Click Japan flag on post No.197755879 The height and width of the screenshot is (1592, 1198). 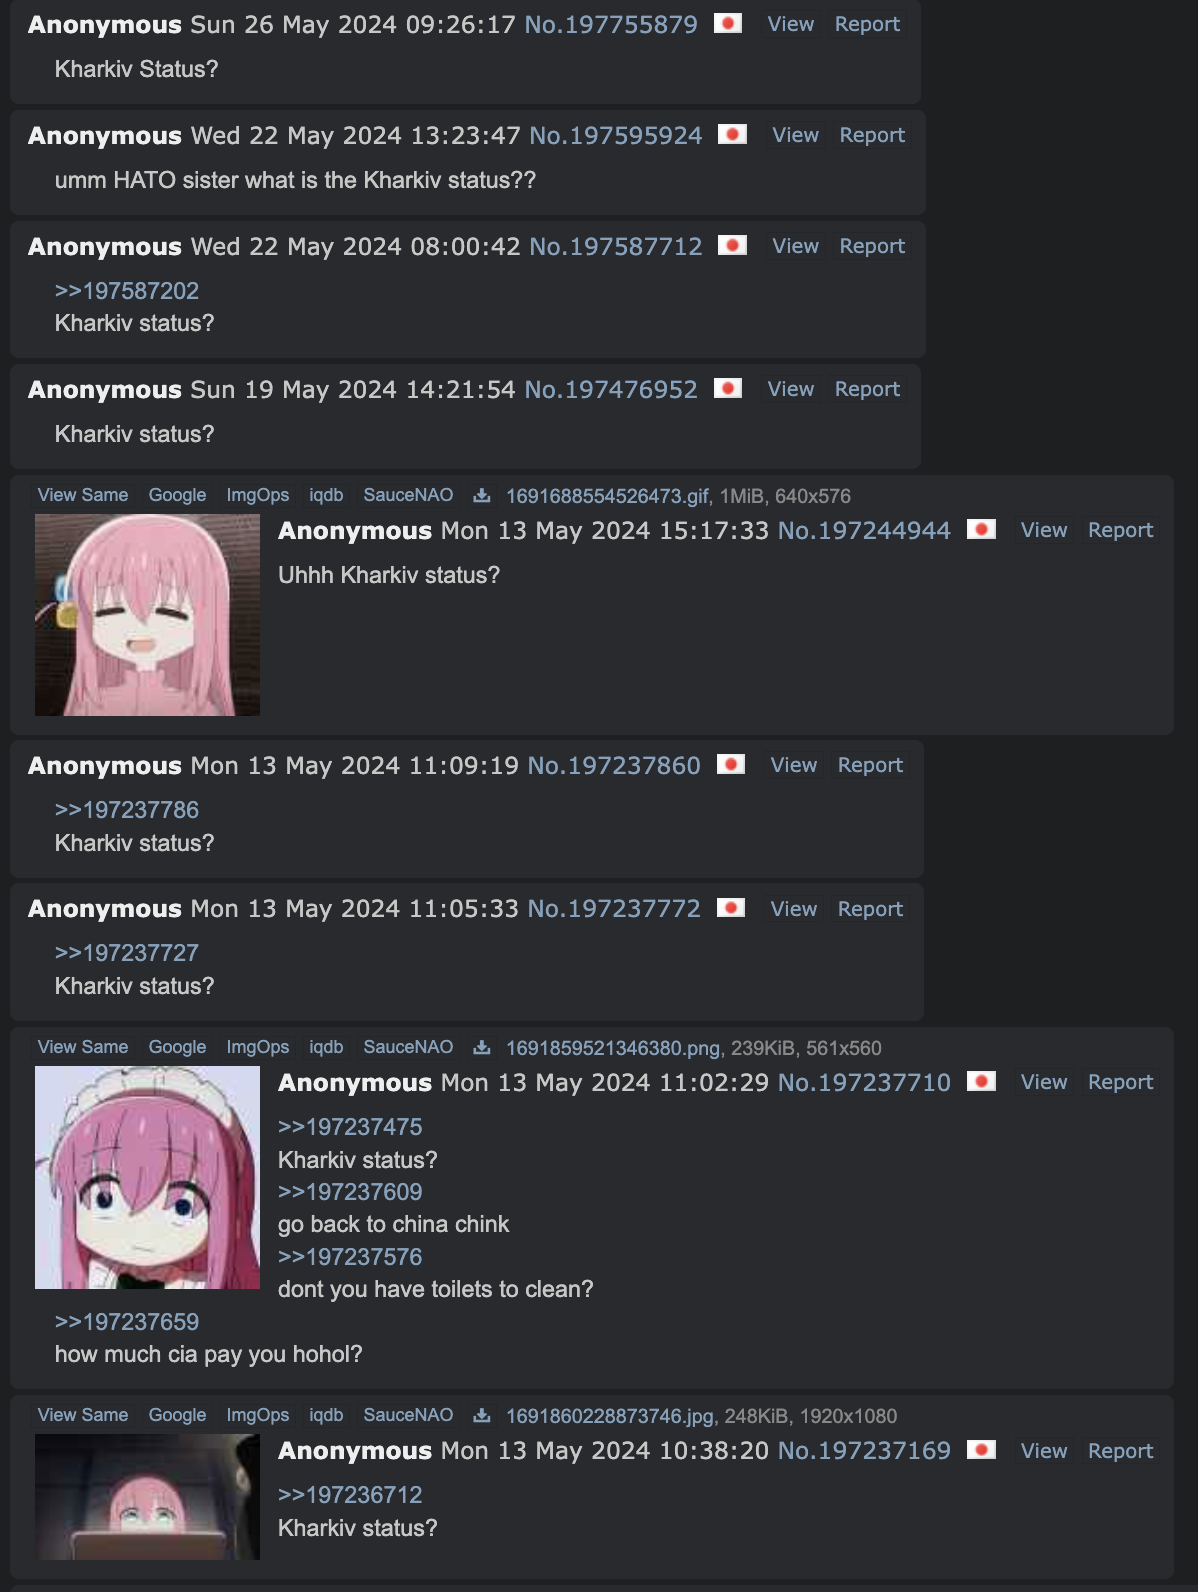click(x=728, y=23)
